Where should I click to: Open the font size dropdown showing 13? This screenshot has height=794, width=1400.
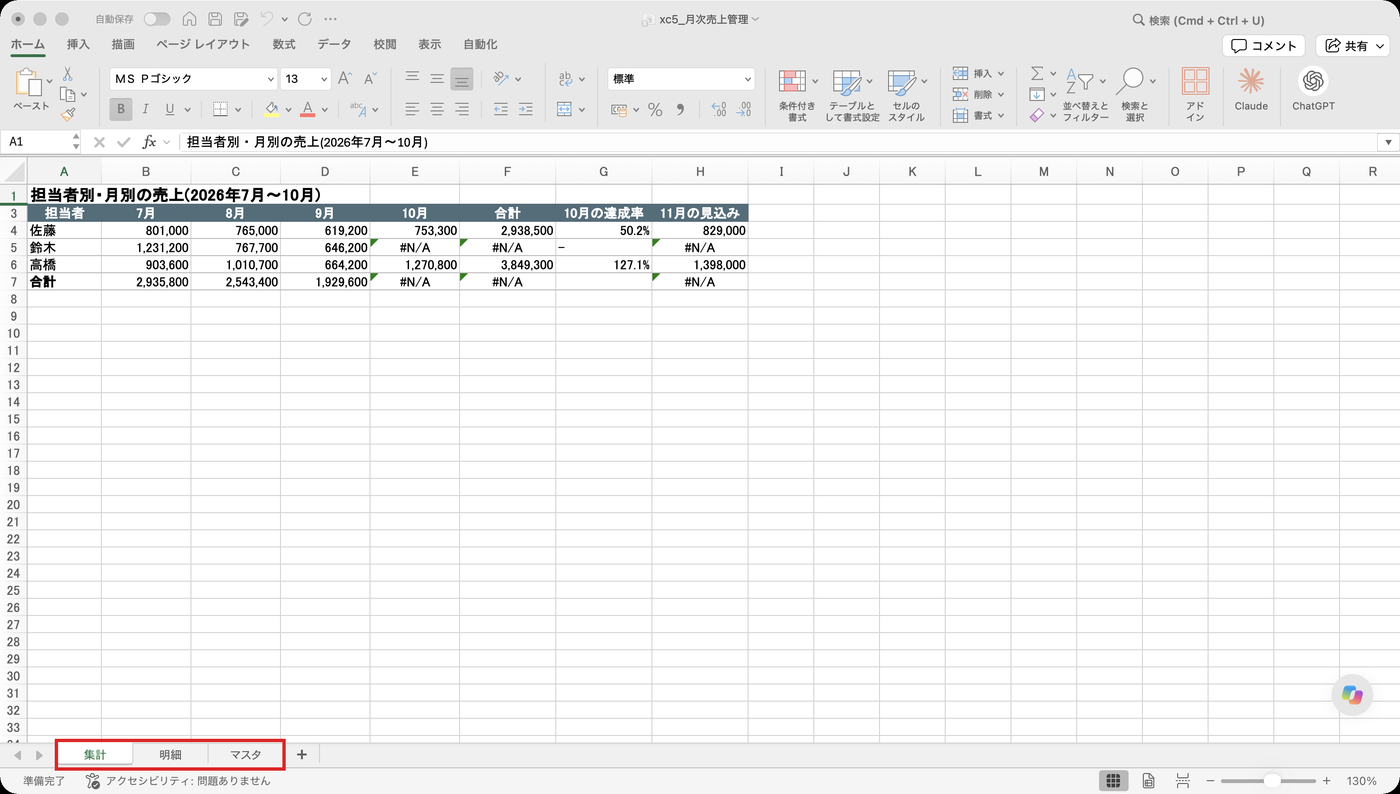324,79
